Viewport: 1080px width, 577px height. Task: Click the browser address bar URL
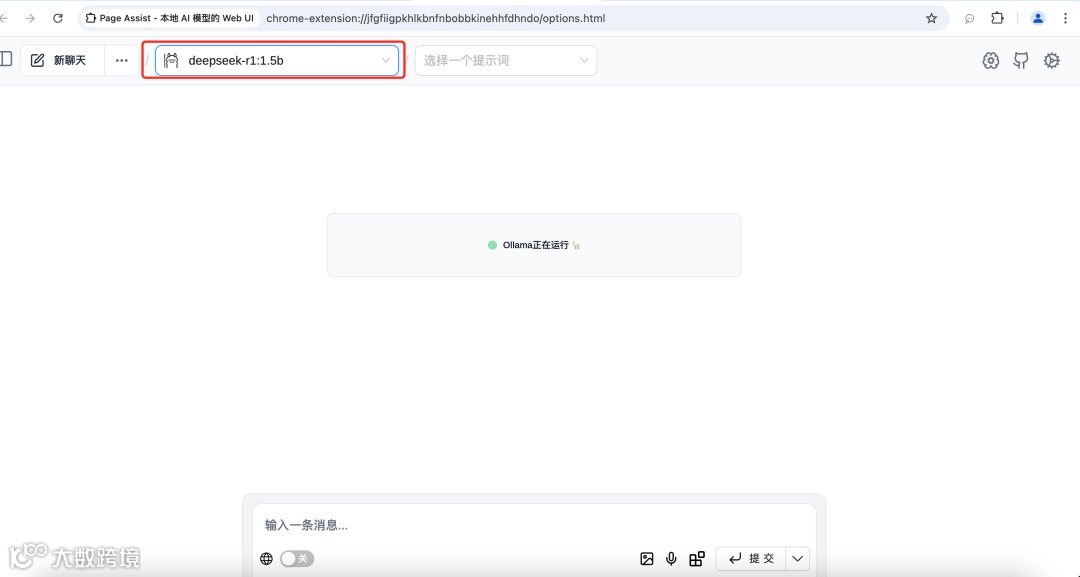(435, 19)
